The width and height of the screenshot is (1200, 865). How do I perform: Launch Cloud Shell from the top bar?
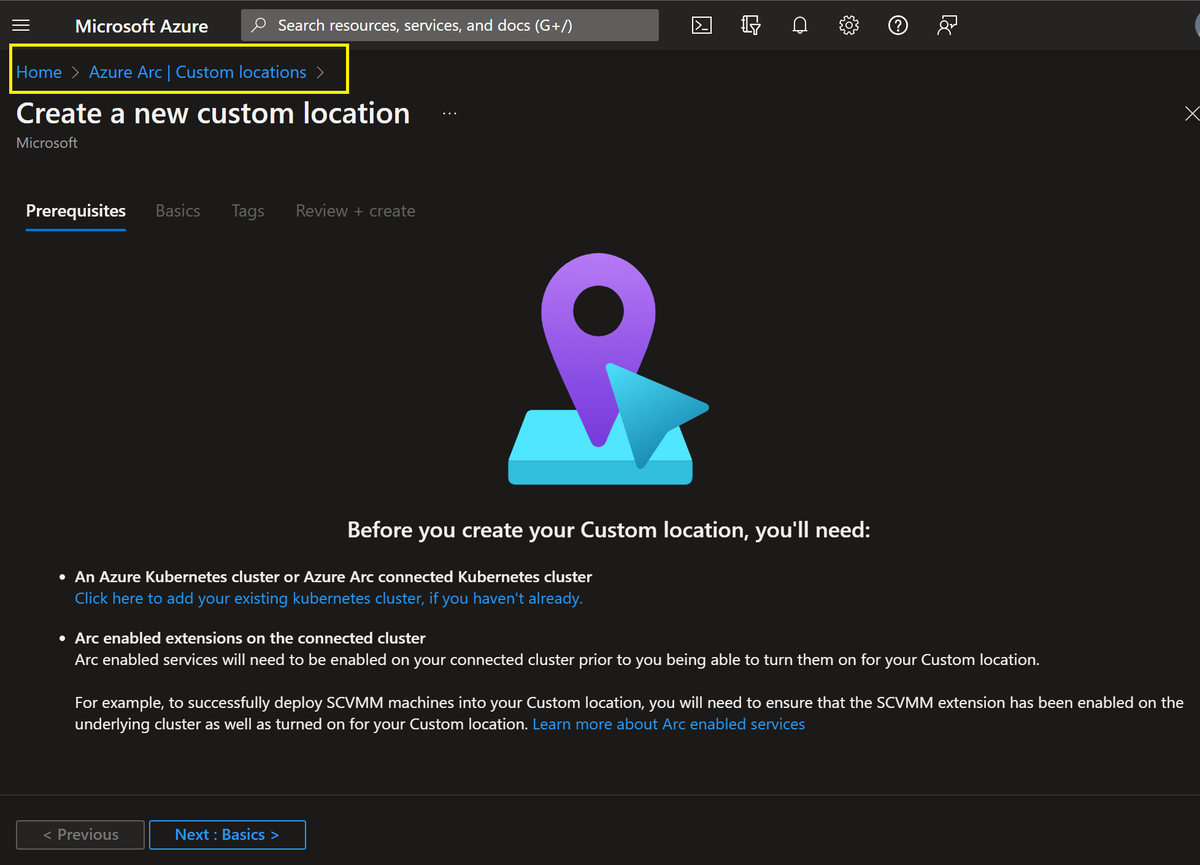pos(702,26)
